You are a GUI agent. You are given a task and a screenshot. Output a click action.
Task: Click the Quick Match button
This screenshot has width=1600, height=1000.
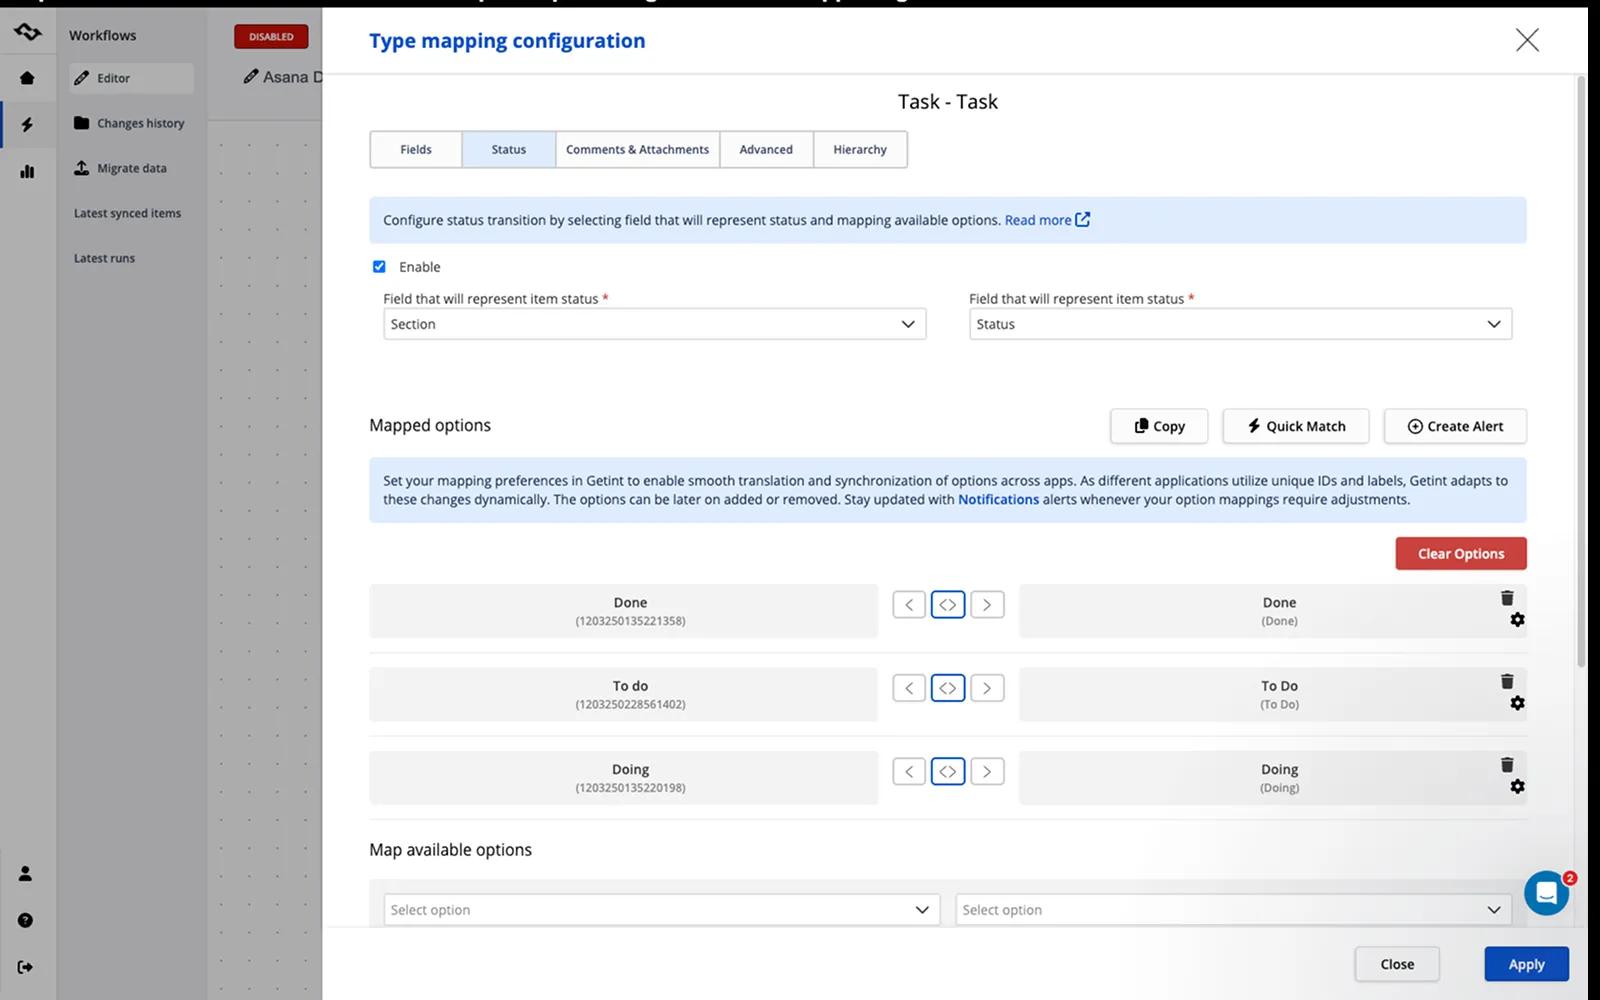click(x=1296, y=426)
